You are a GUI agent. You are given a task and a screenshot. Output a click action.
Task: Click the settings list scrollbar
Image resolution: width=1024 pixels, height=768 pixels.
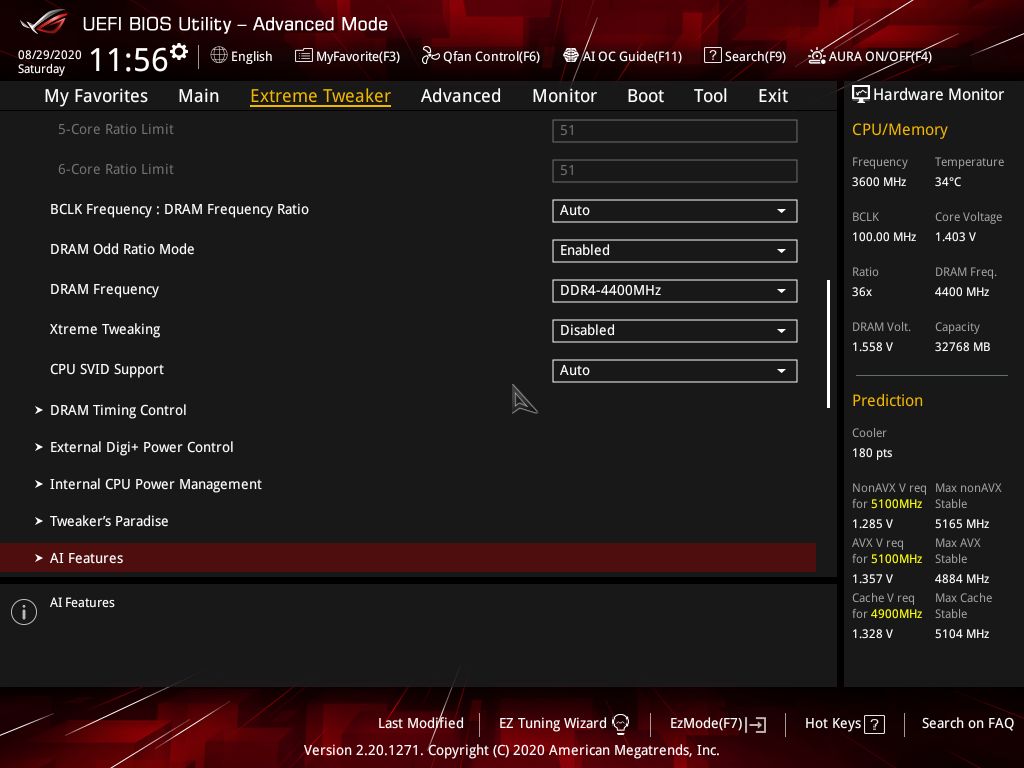(829, 344)
